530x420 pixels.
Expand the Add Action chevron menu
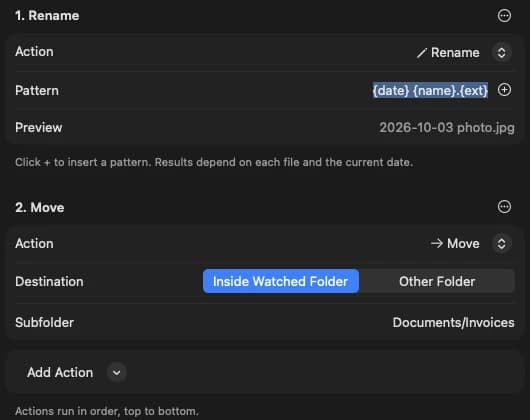coord(117,373)
